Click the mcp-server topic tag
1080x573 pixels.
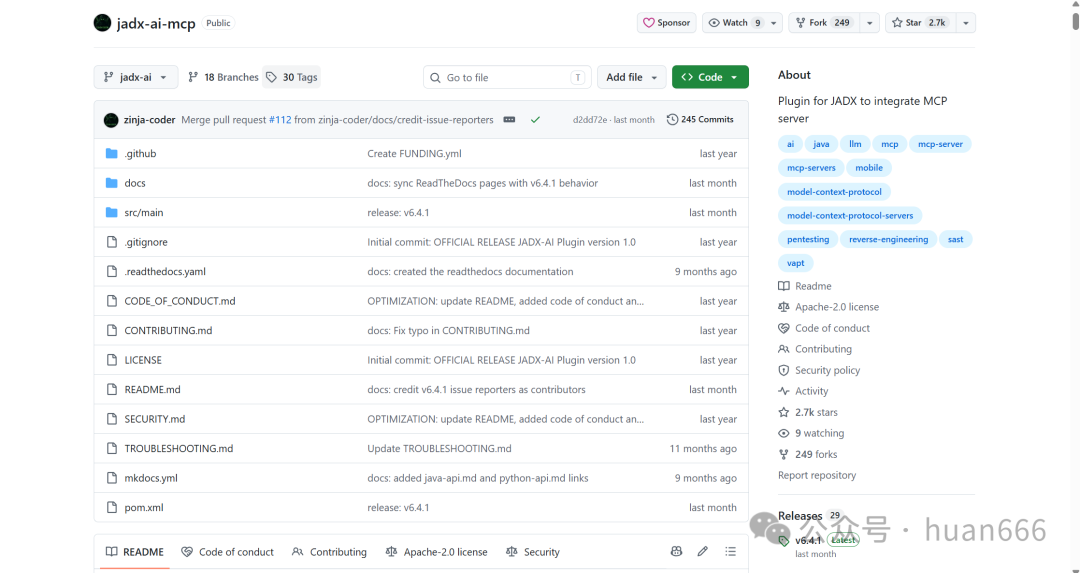(940, 144)
